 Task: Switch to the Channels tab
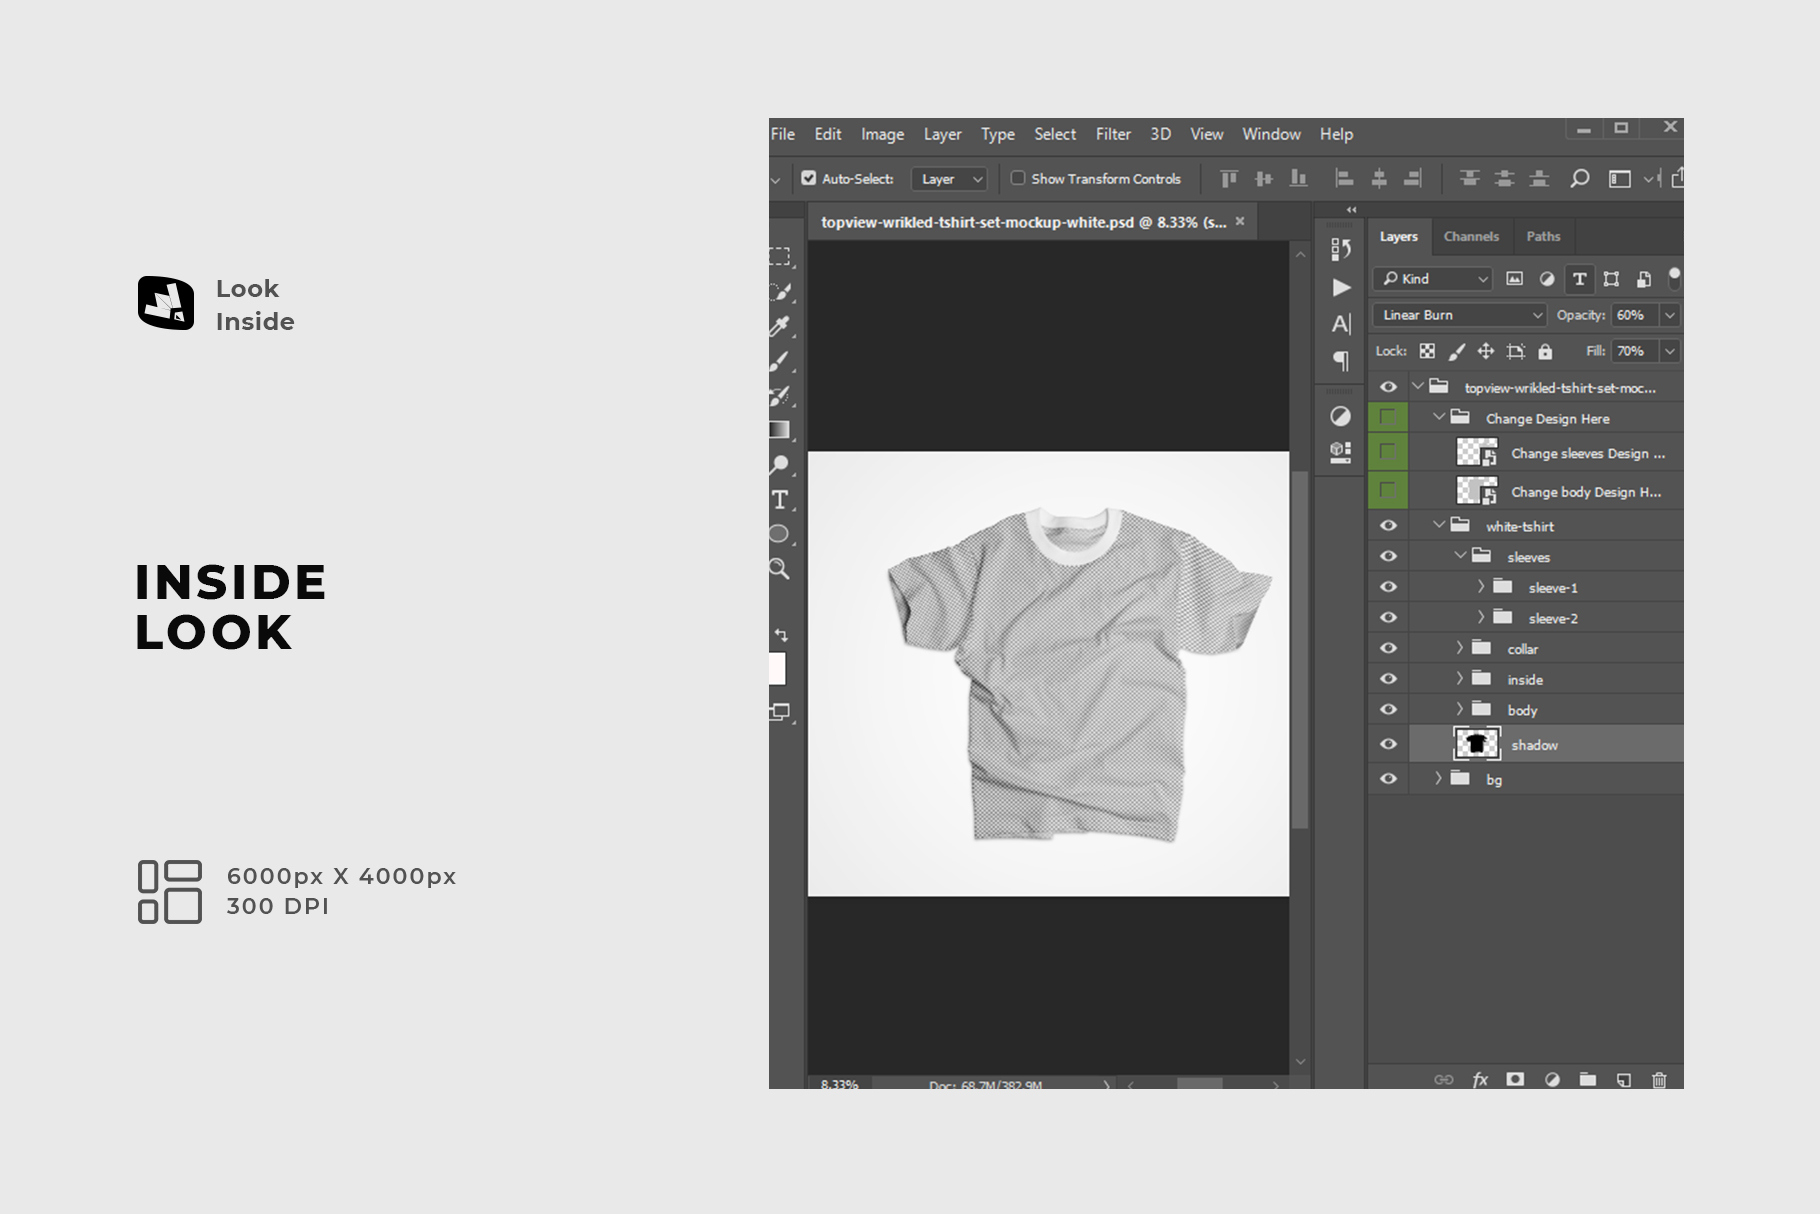[1471, 237]
